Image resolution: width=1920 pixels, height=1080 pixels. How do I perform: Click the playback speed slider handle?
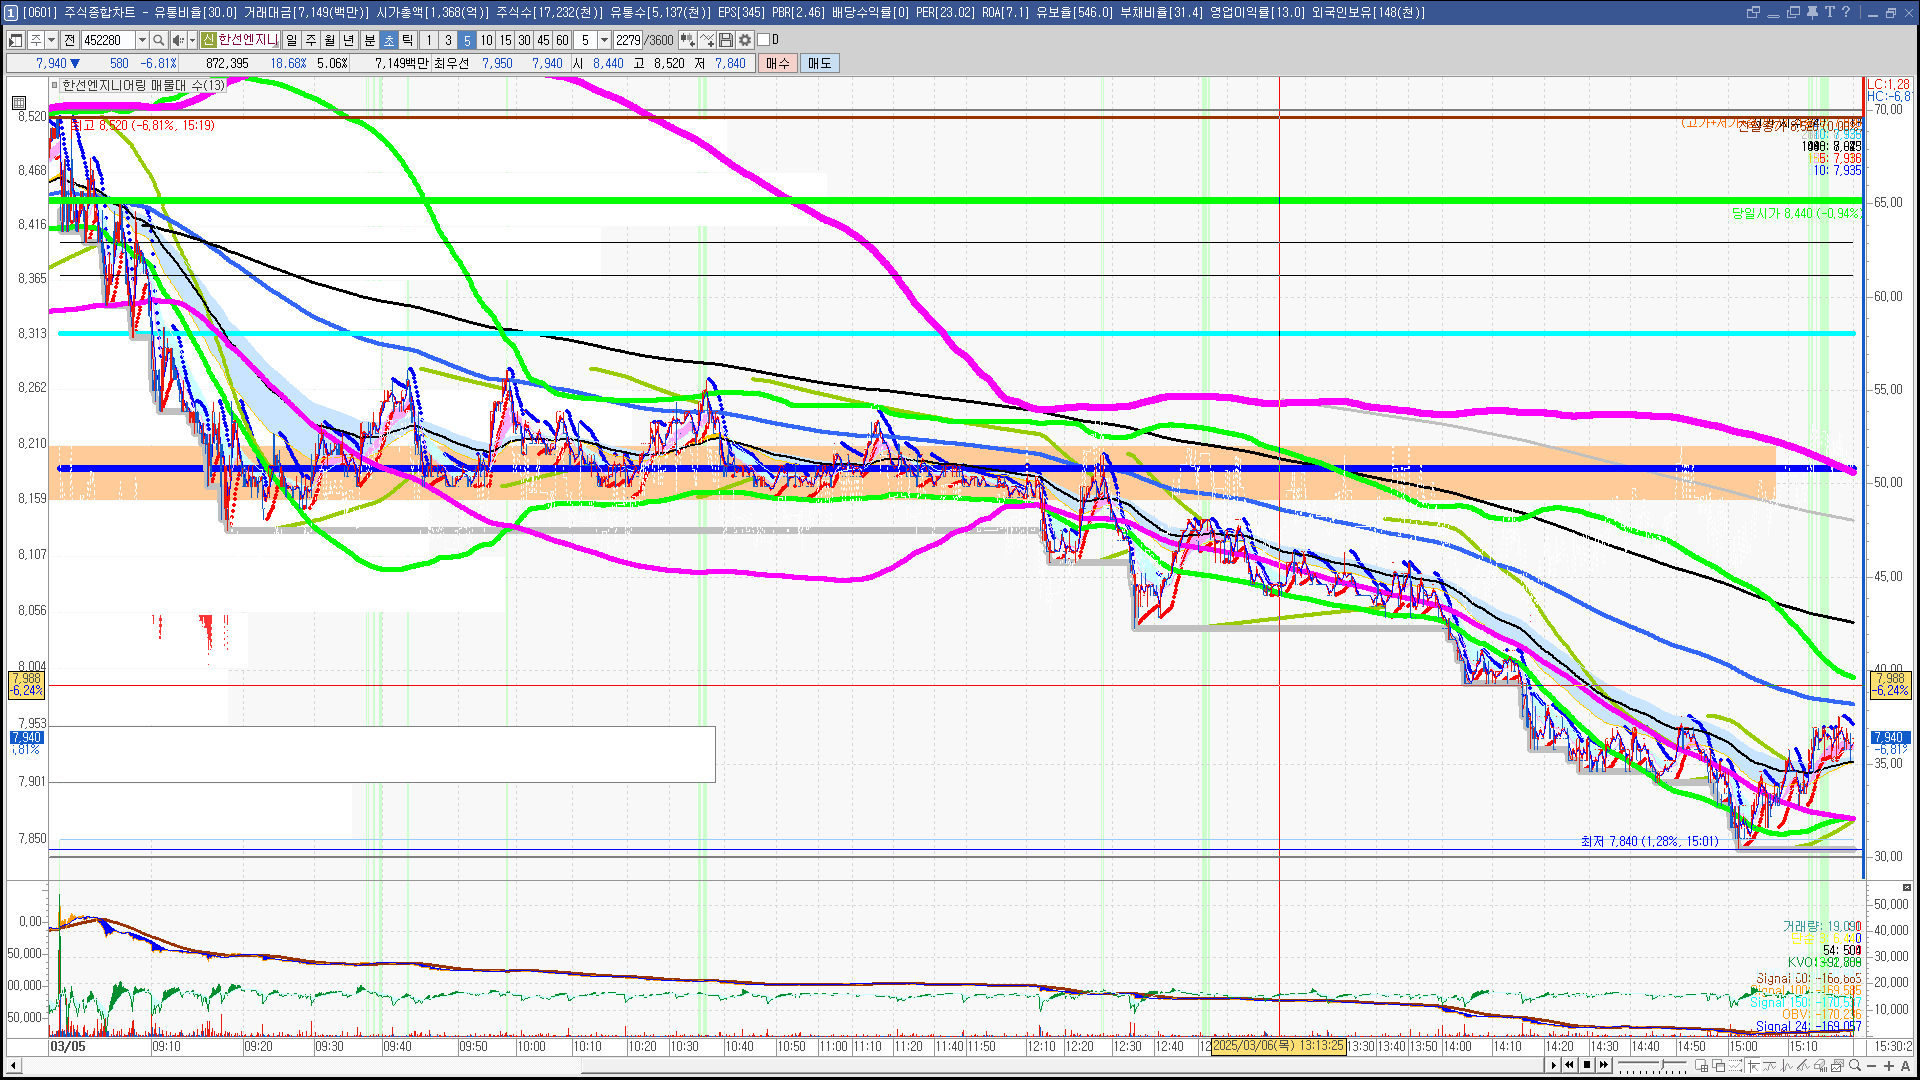pyautogui.click(x=1662, y=1064)
